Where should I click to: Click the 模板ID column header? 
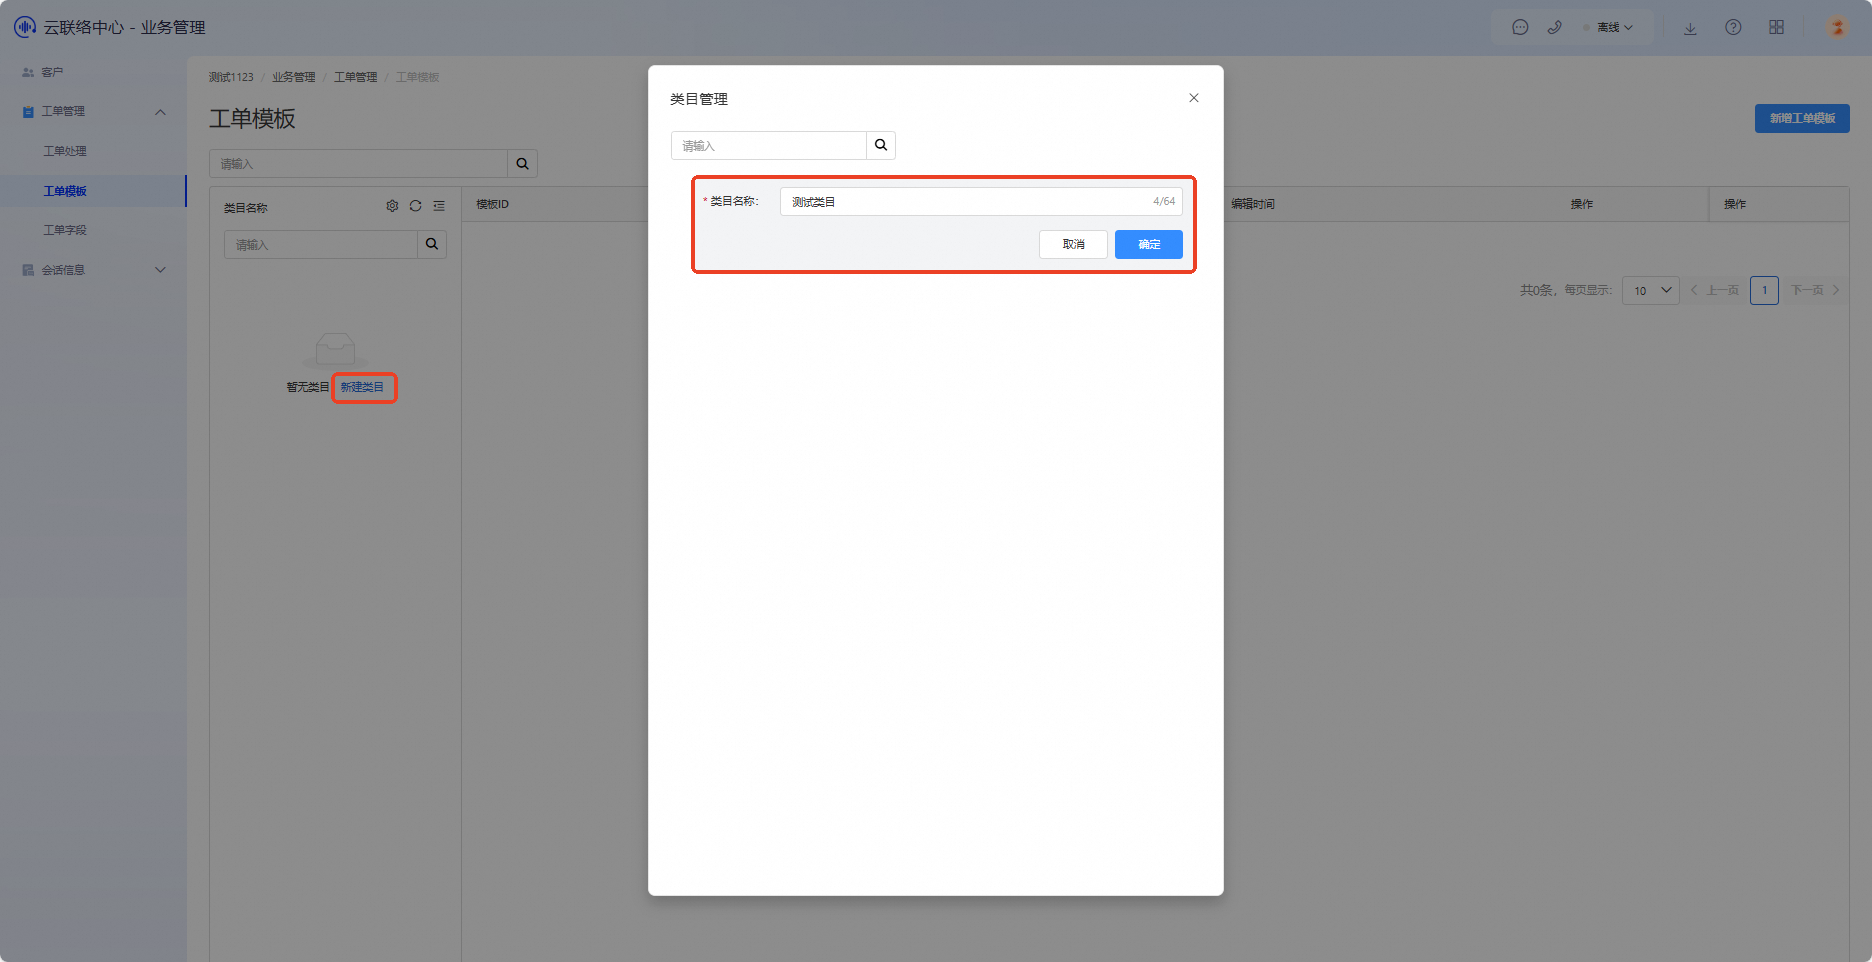tap(493, 204)
